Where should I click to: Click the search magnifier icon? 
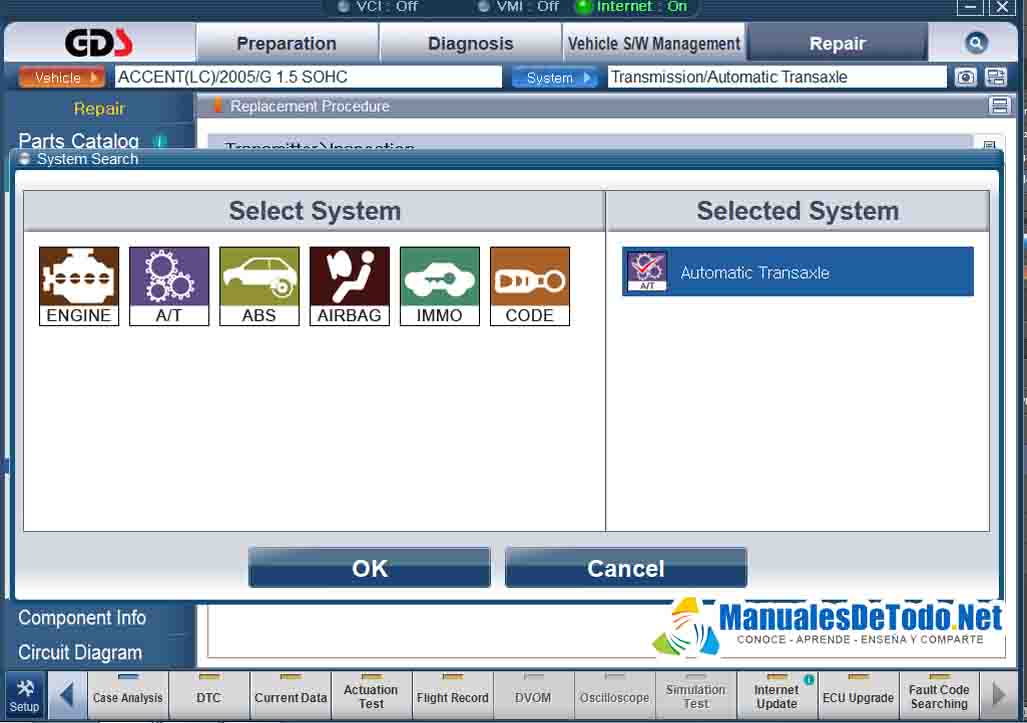(x=976, y=43)
